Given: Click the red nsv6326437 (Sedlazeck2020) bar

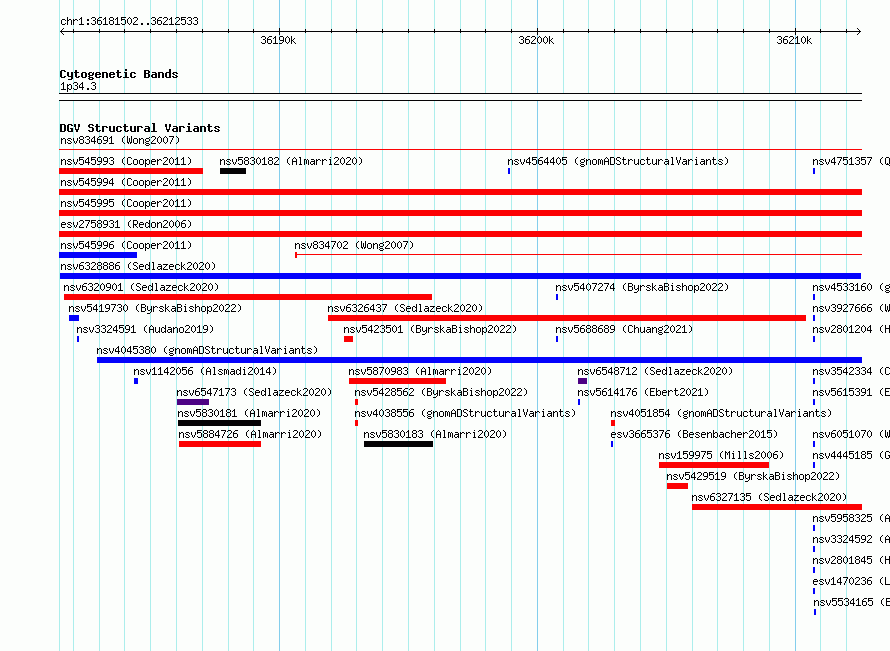Looking at the screenshot, I should [x=567, y=318].
